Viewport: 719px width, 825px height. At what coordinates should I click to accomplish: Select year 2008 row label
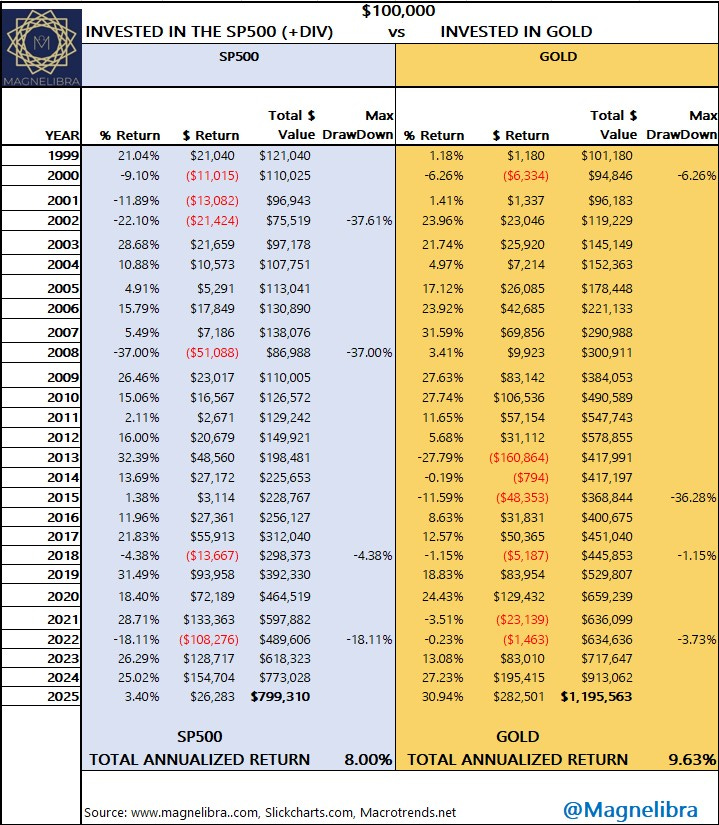[63, 353]
